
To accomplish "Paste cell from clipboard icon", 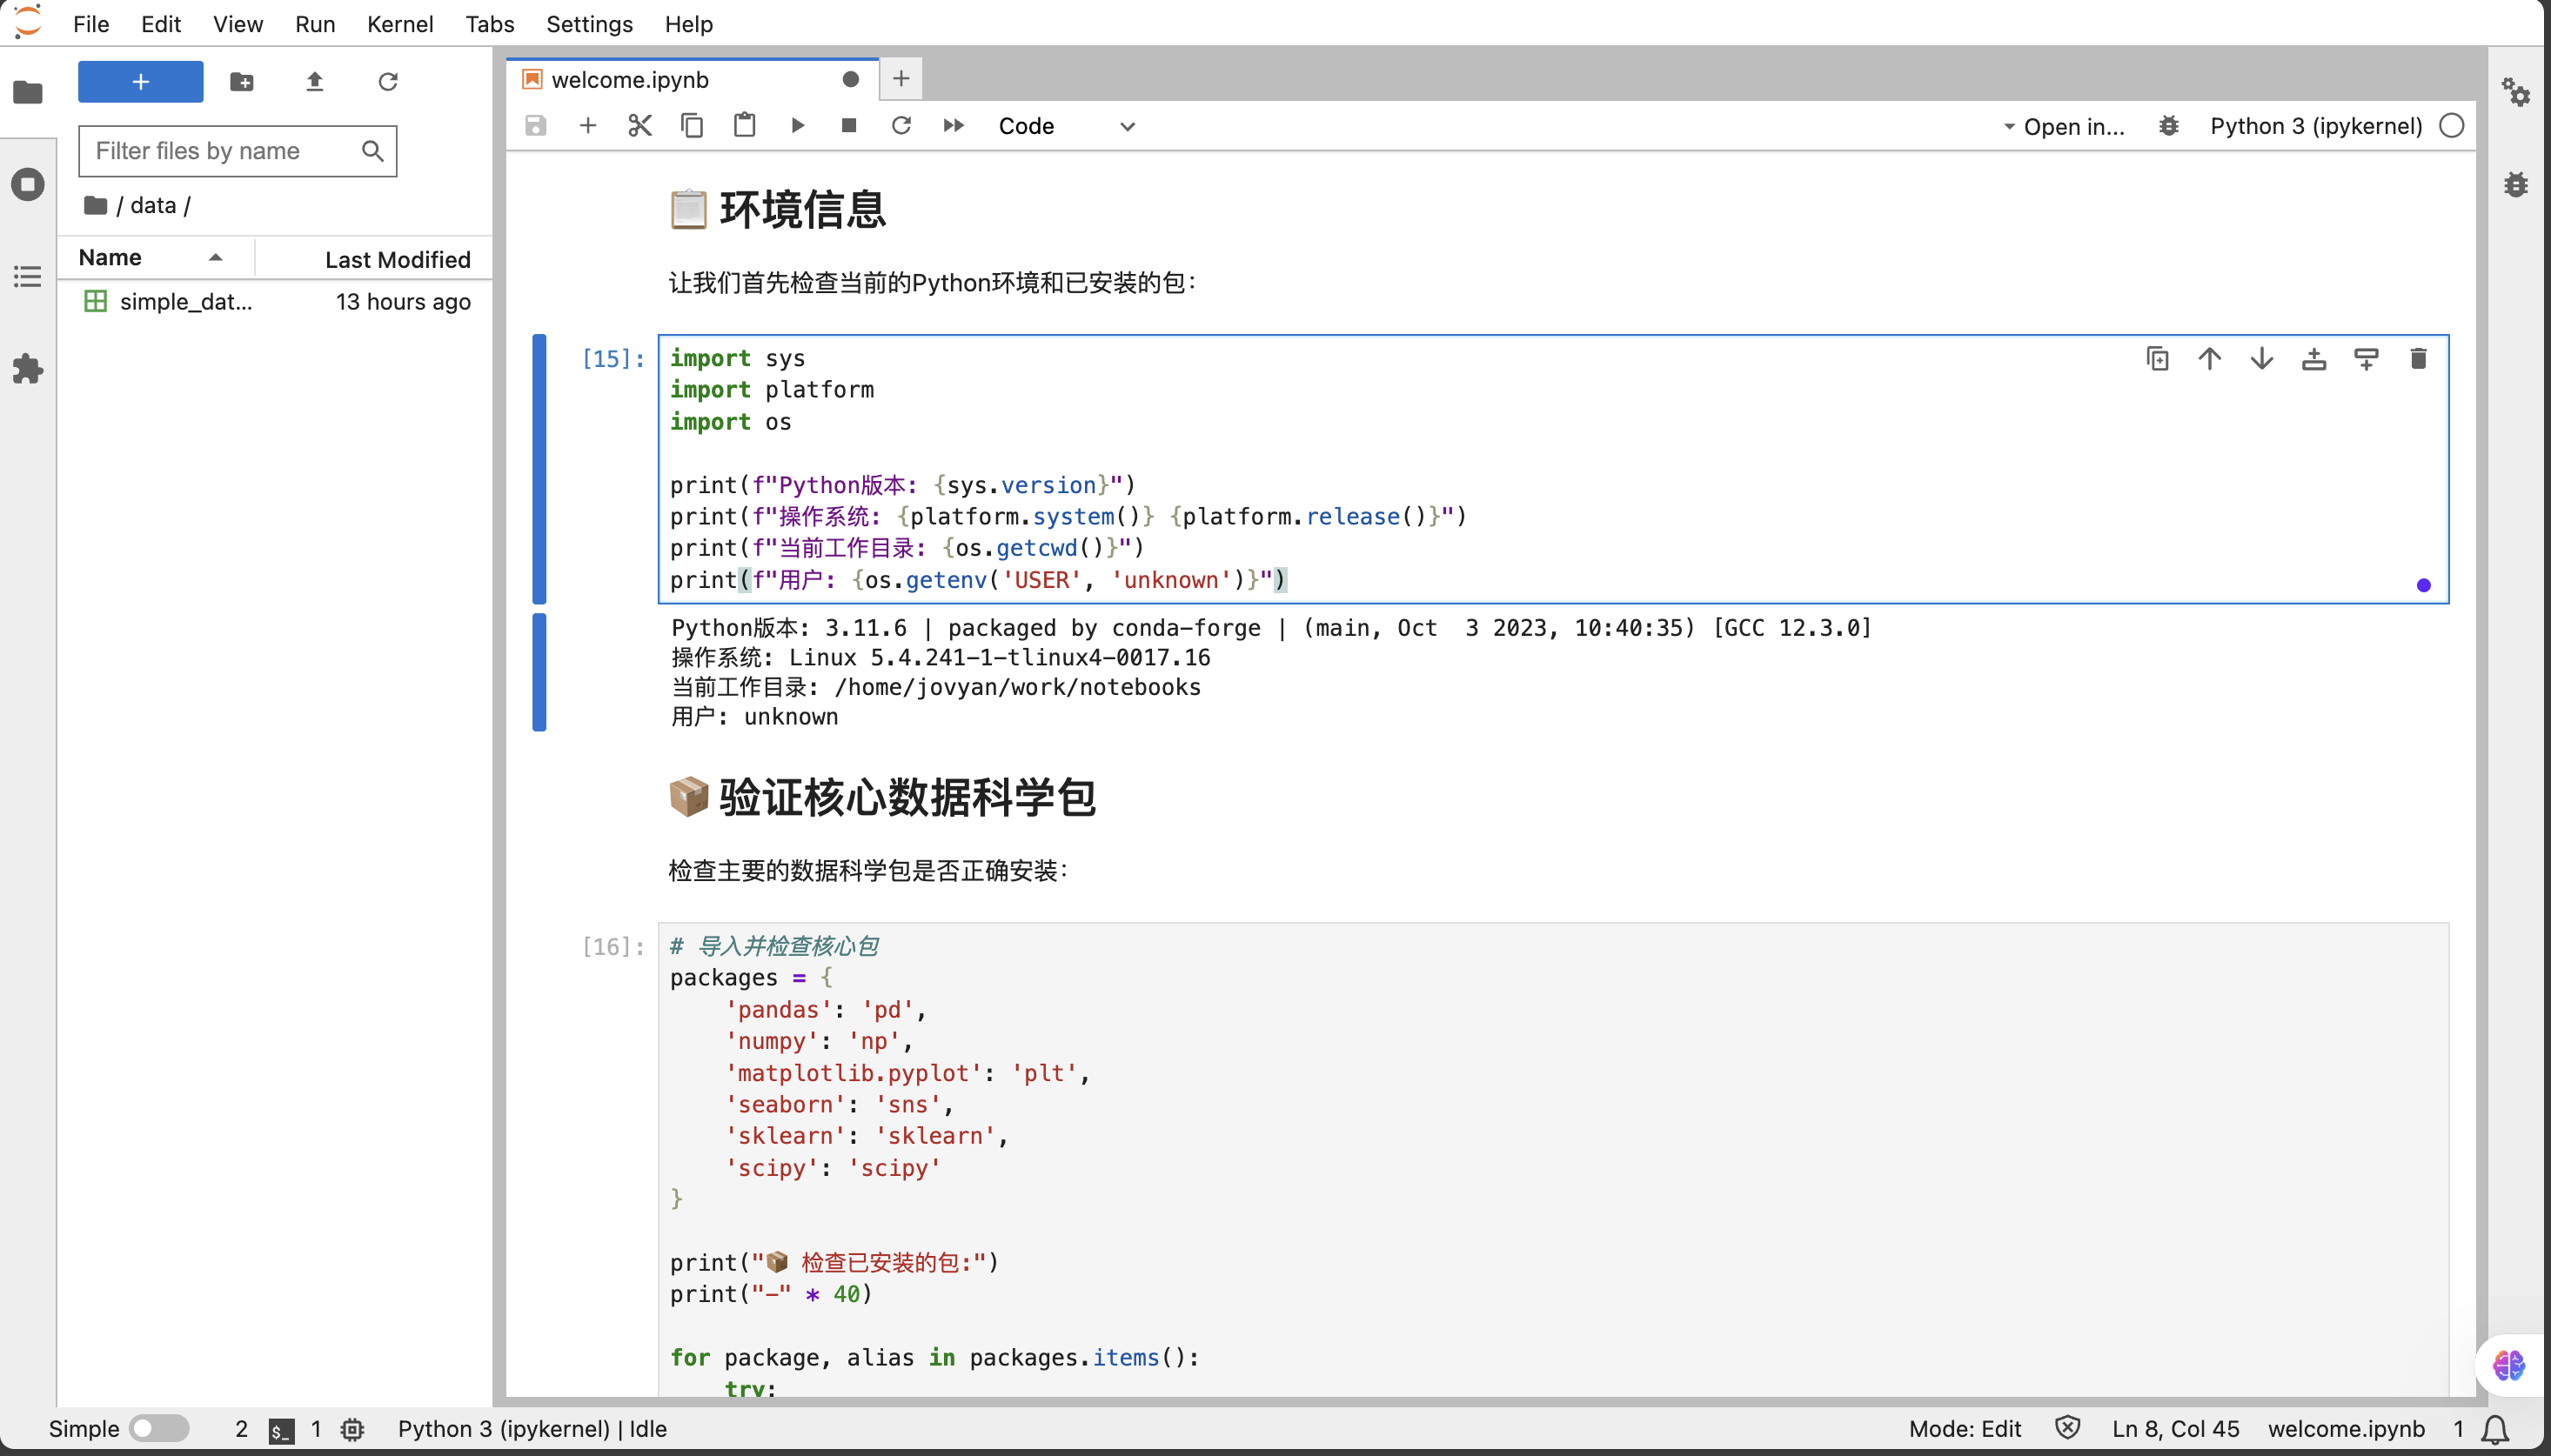I will click(744, 126).
